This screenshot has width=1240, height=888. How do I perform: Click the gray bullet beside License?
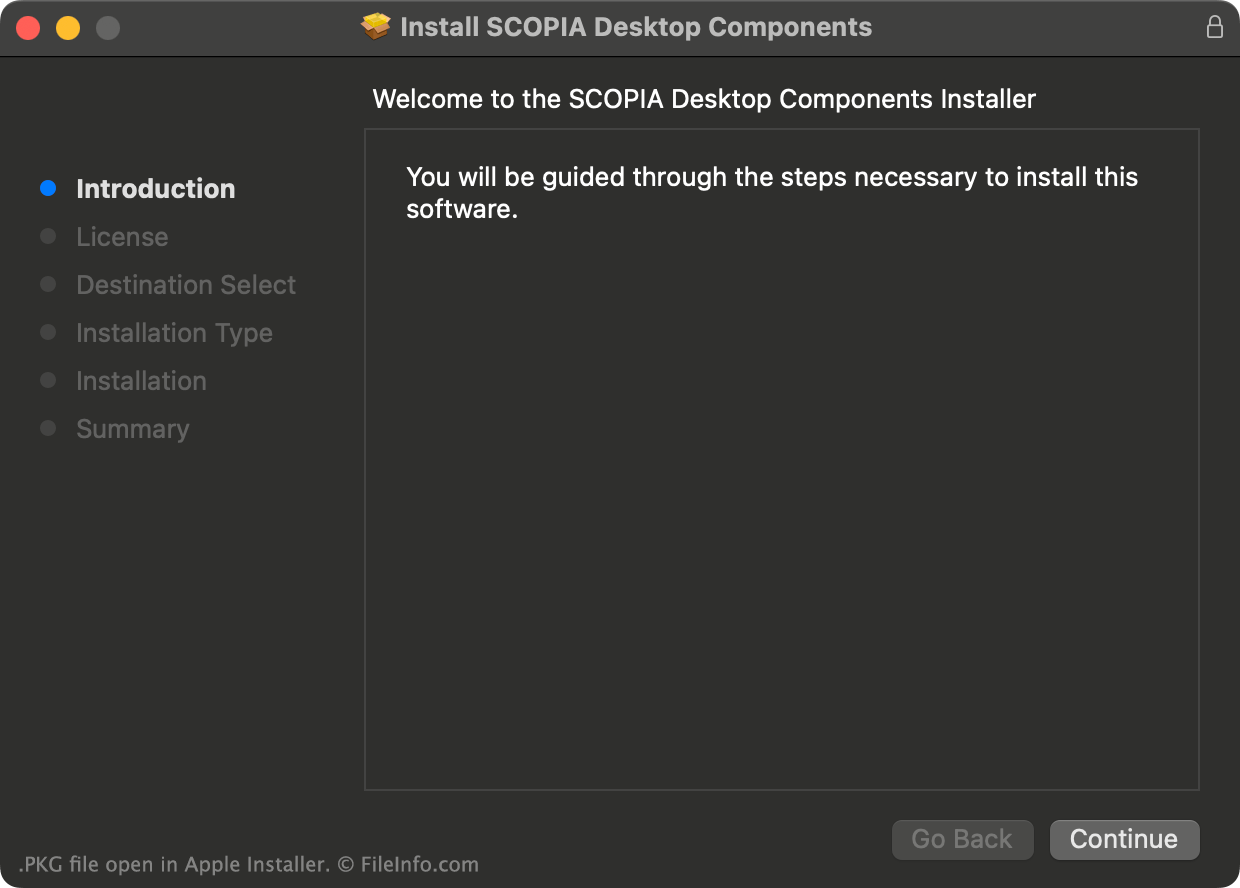point(48,236)
